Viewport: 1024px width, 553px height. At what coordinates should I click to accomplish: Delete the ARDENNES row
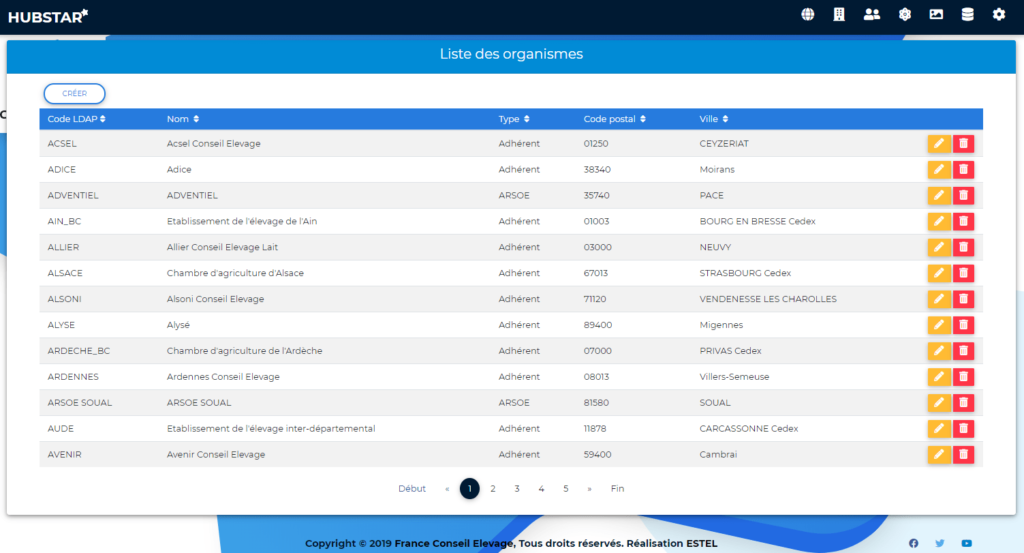963,377
